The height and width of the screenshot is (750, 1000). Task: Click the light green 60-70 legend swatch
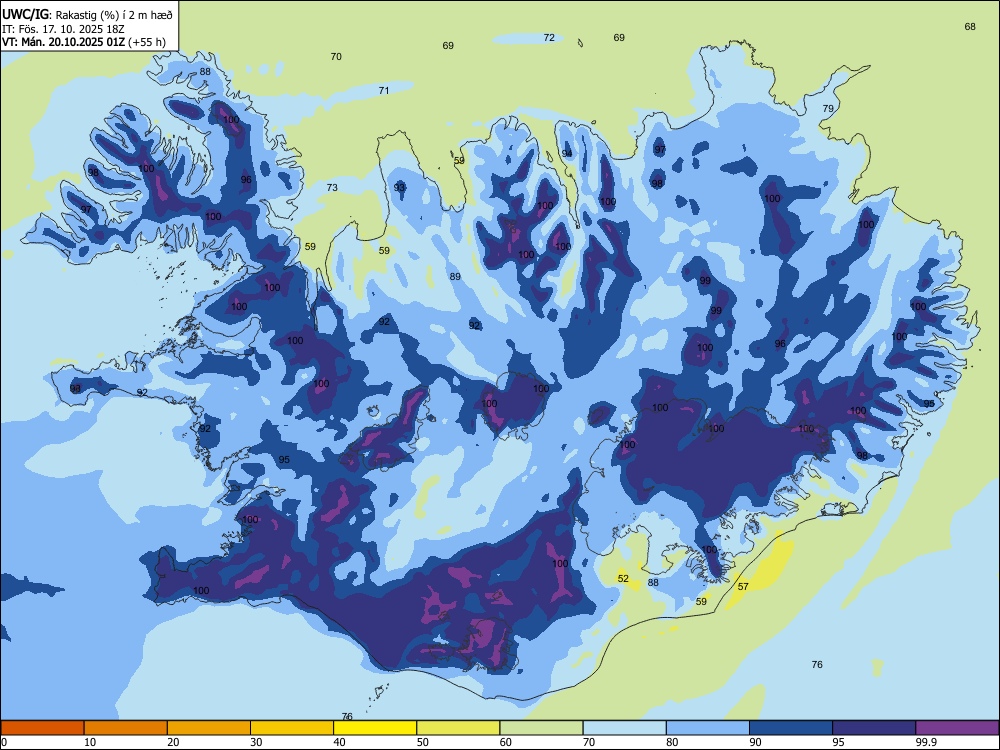541,728
